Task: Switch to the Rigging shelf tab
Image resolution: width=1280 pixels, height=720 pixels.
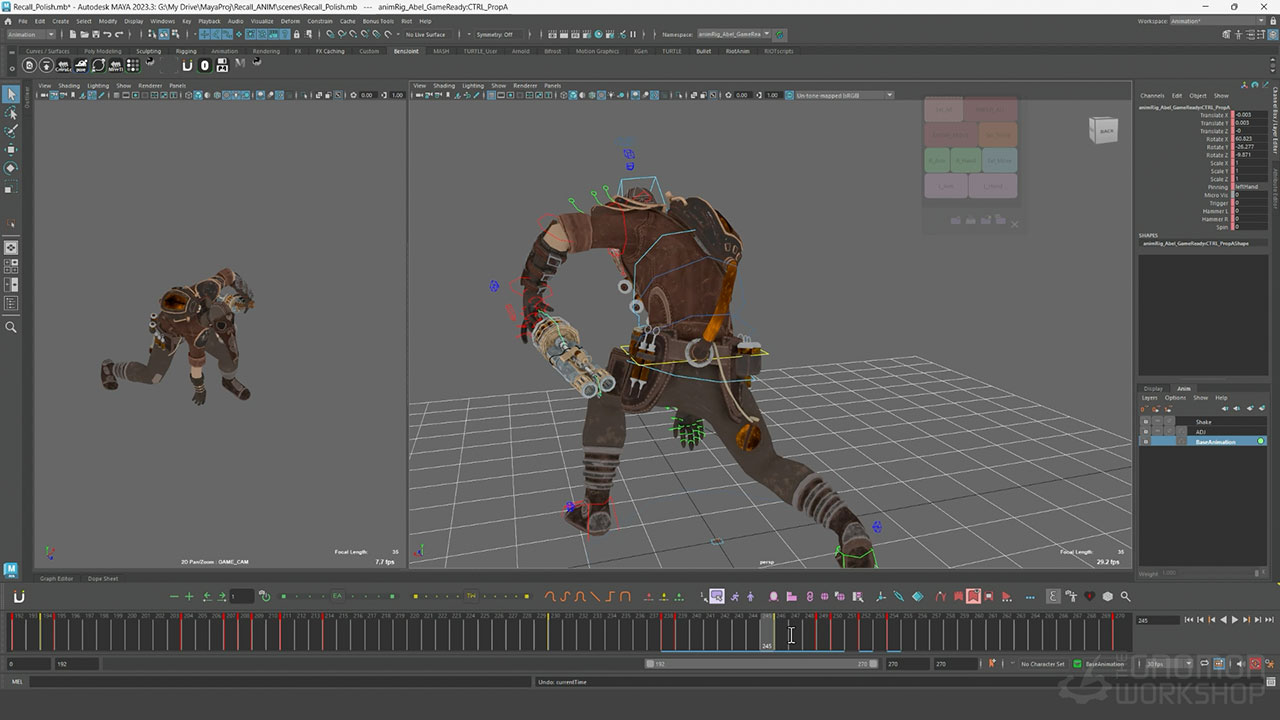Action: click(x=186, y=51)
